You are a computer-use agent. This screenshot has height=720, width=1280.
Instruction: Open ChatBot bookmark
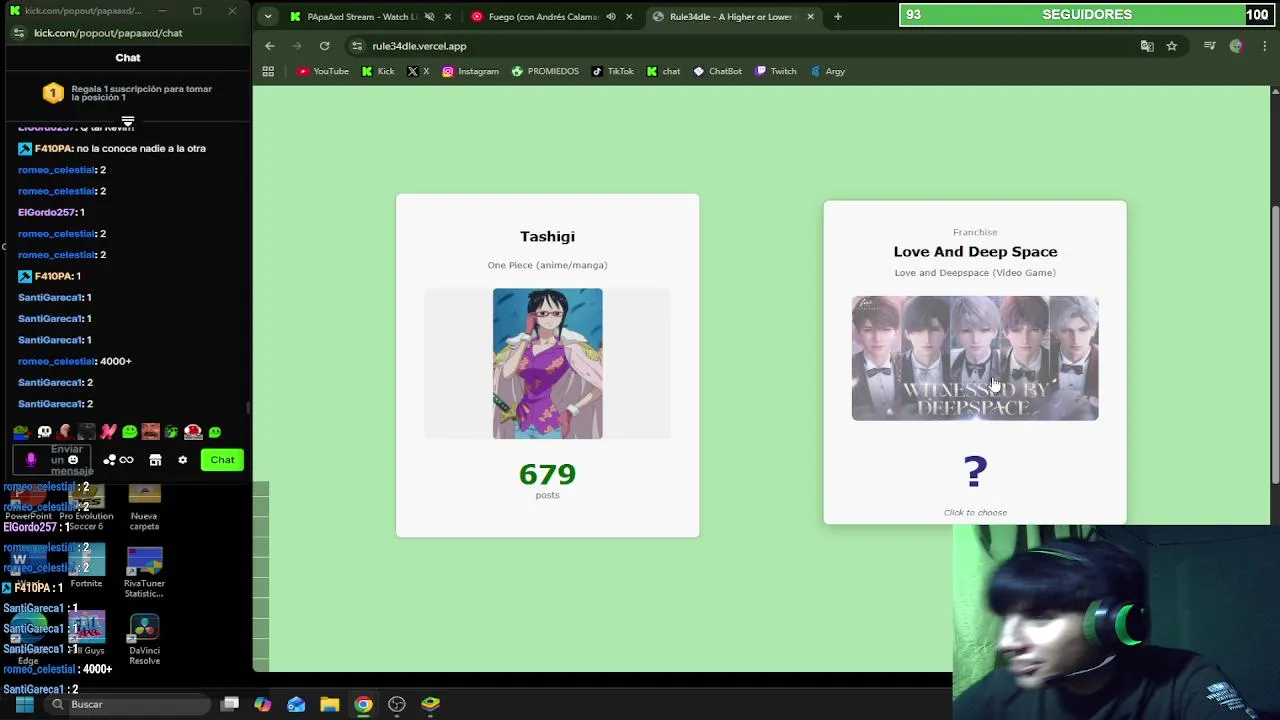718,71
